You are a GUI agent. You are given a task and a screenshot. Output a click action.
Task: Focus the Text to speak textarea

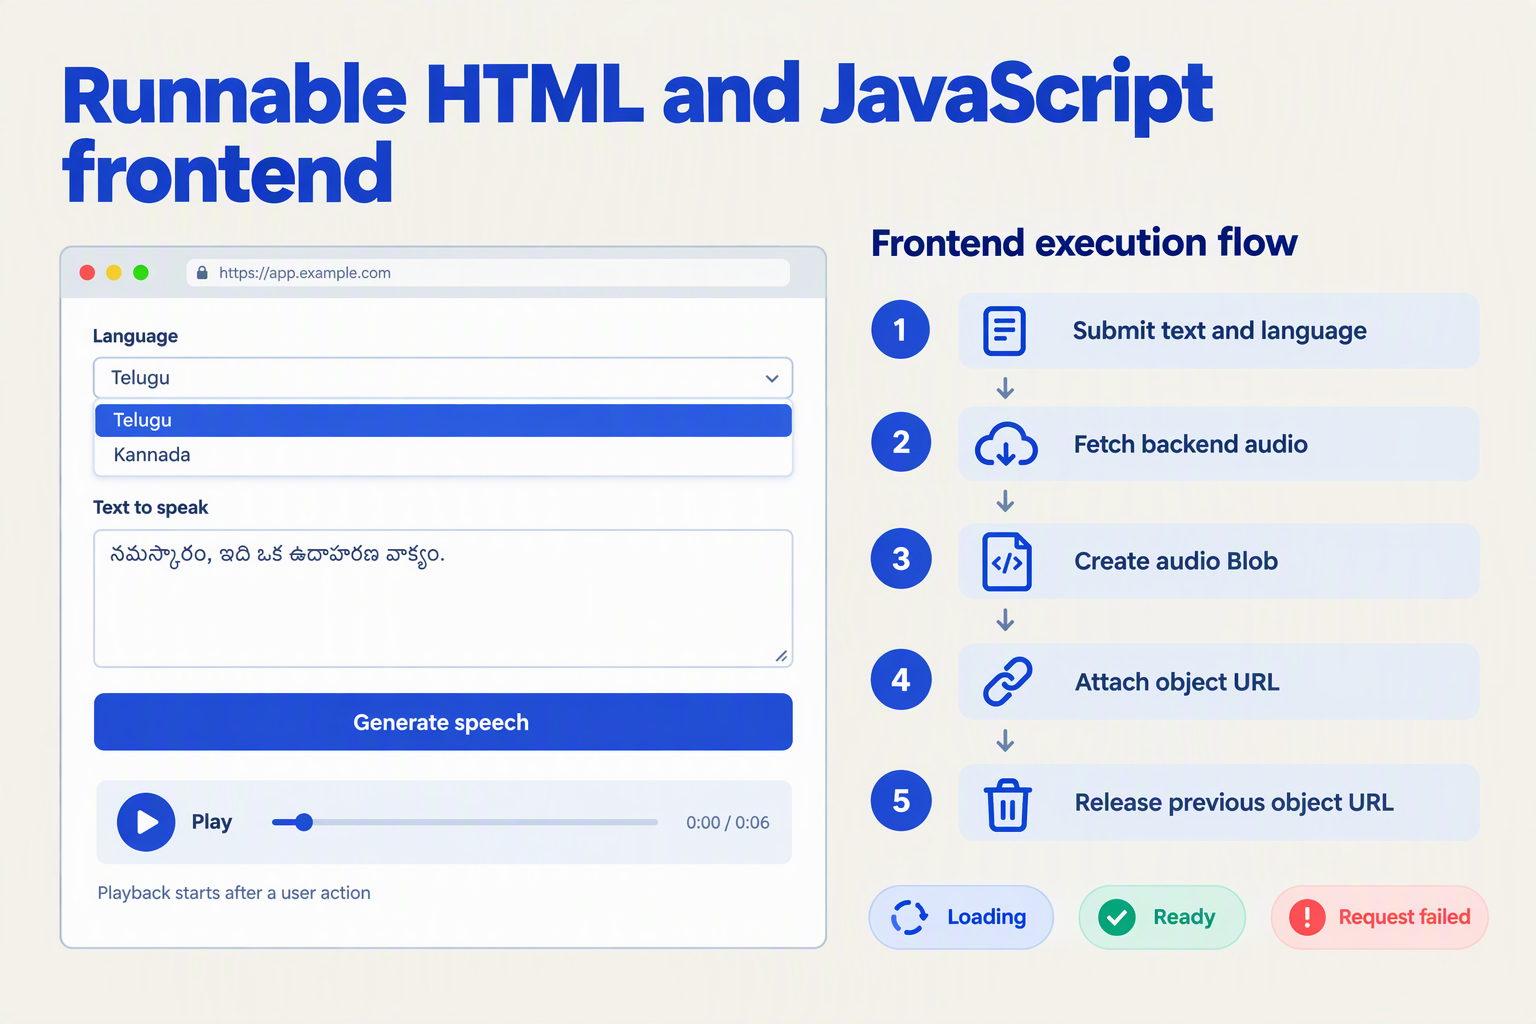tap(443, 598)
